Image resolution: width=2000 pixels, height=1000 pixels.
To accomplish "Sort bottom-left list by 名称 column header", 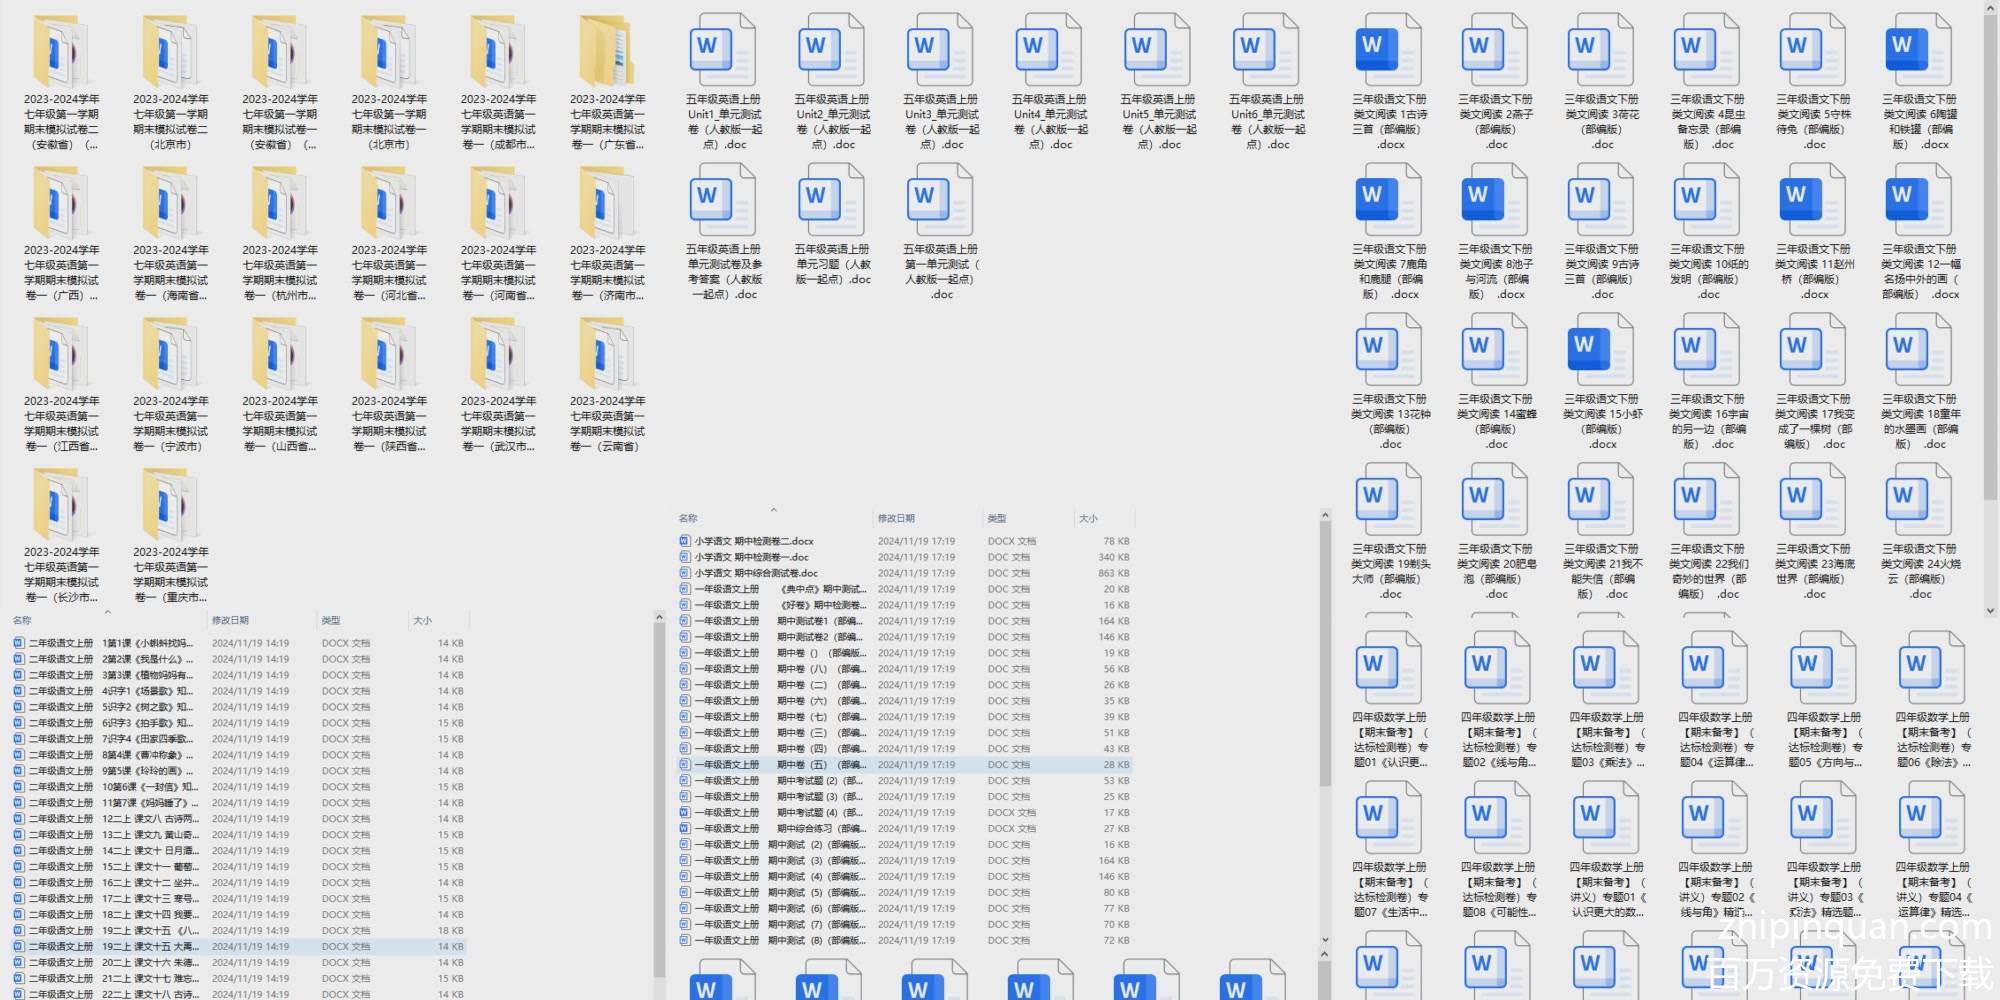I will (x=22, y=621).
